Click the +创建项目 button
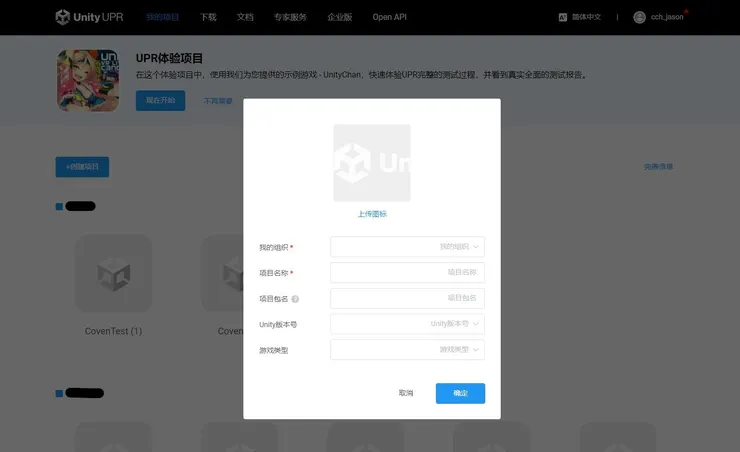 (82, 167)
